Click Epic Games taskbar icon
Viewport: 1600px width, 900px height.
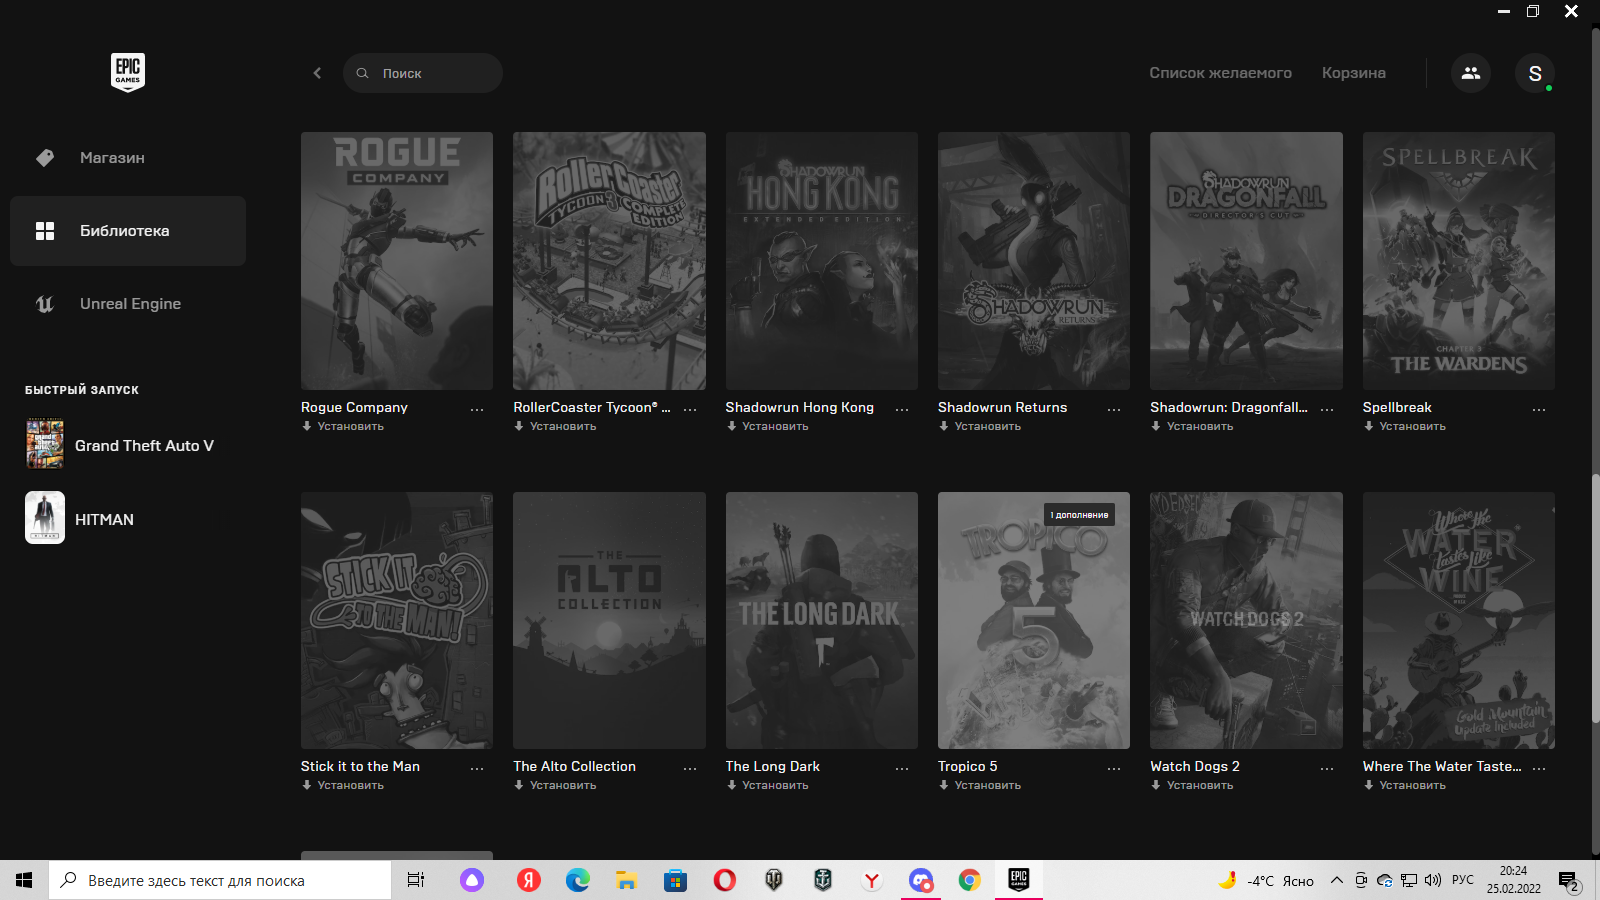(1019, 880)
